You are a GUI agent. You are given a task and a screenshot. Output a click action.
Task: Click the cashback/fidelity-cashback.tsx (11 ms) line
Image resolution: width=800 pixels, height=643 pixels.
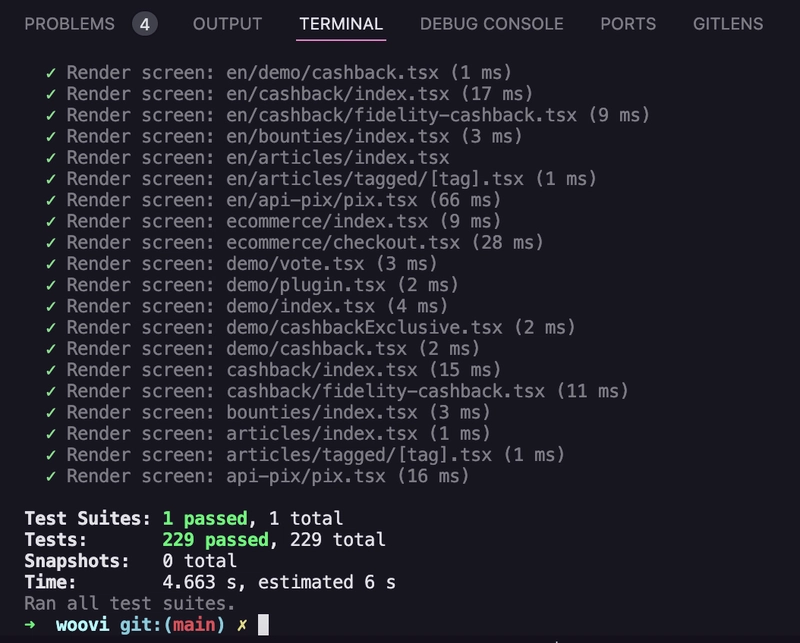coord(337,391)
